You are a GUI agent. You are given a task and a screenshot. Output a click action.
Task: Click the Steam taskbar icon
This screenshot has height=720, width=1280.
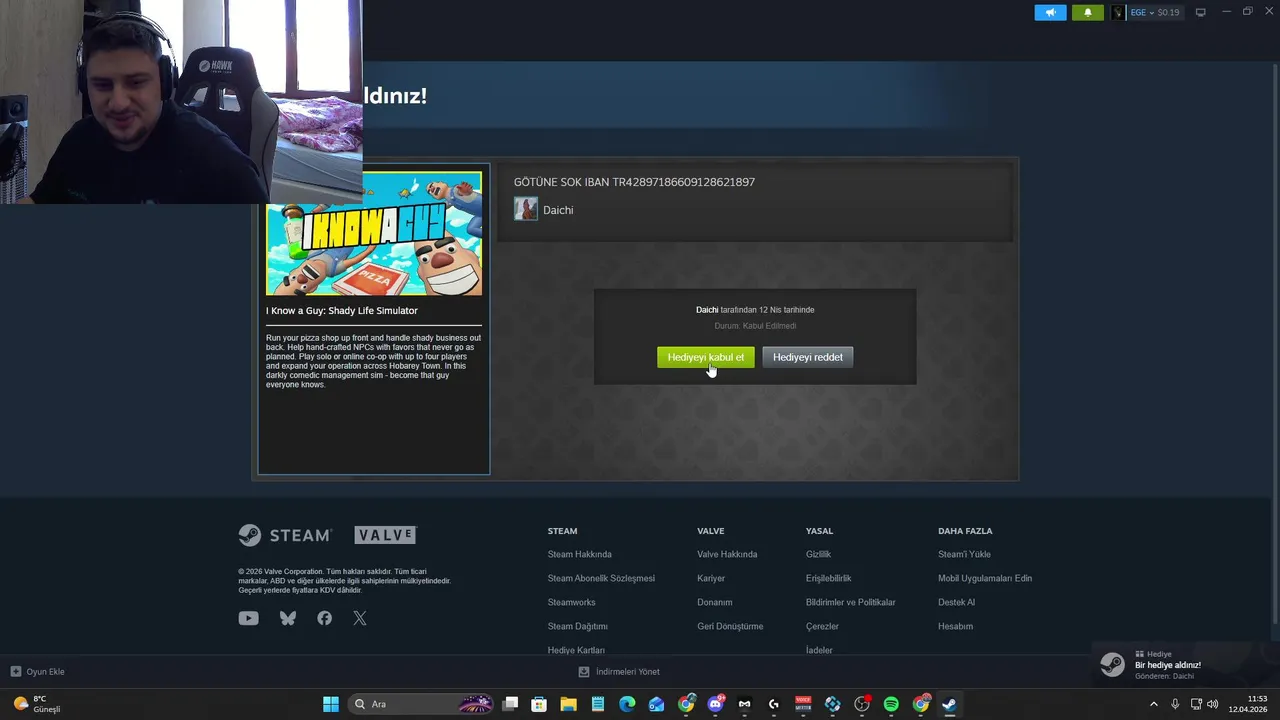coord(950,704)
